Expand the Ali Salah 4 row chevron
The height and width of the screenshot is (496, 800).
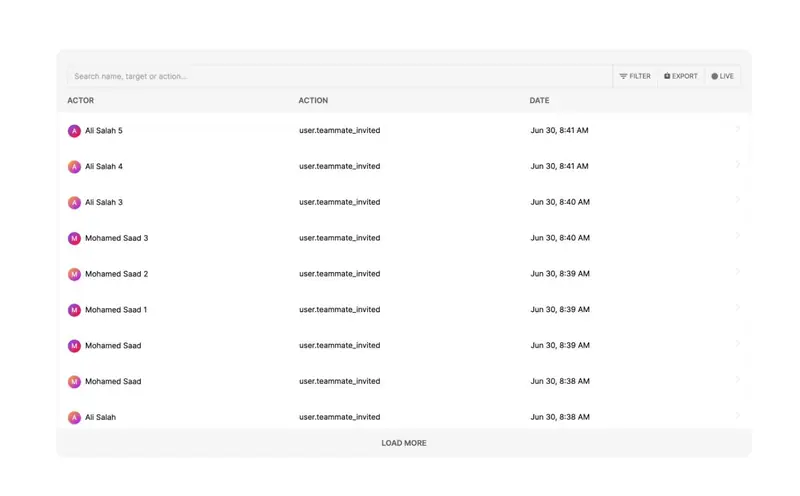click(738, 164)
